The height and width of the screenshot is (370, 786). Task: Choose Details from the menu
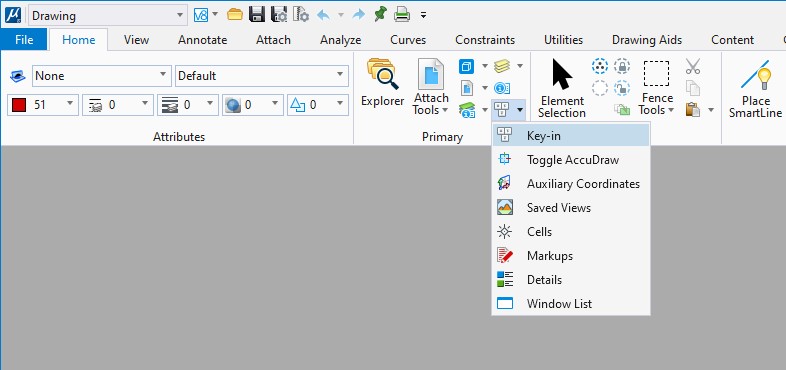click(x=570, y=280)
